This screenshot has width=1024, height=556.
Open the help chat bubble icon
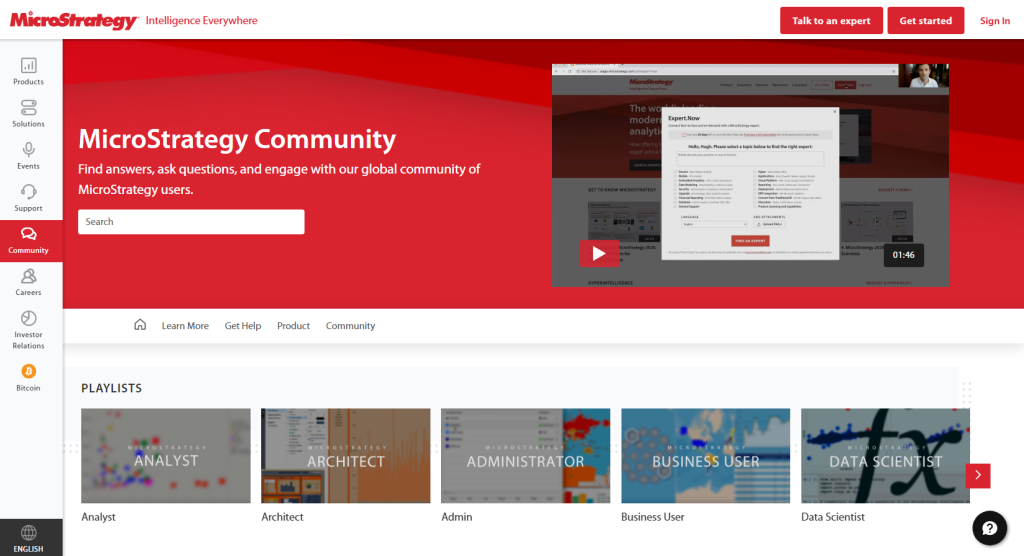coord(989,528)
